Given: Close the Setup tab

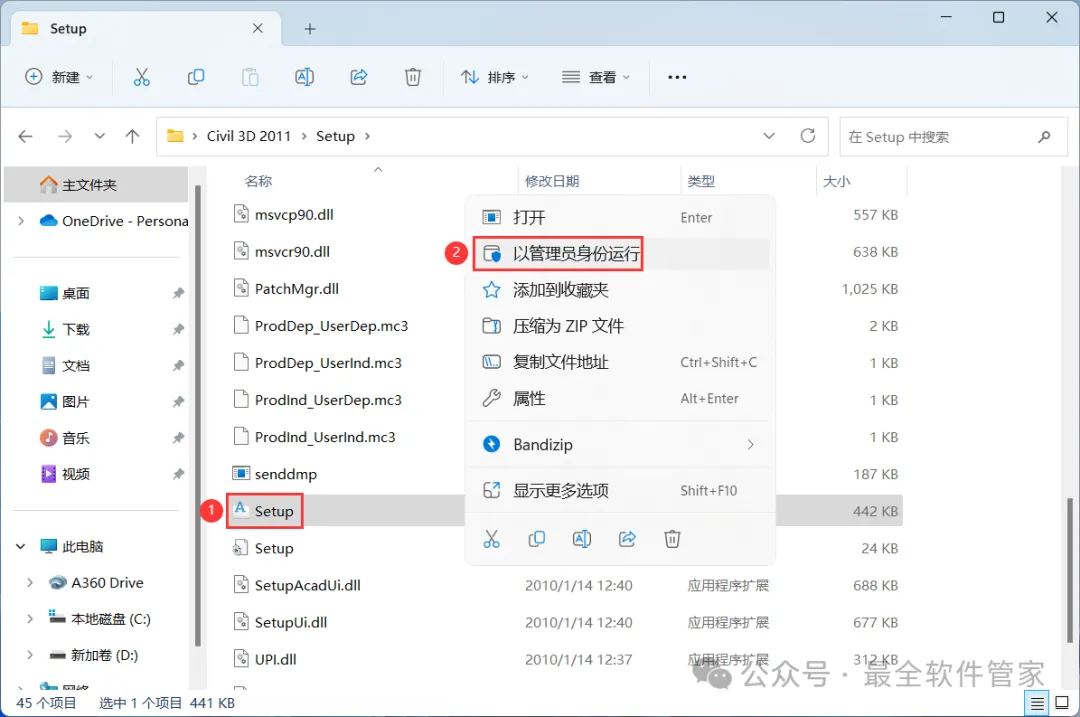Looking at the screenshot, I should [x=258, y=28].
